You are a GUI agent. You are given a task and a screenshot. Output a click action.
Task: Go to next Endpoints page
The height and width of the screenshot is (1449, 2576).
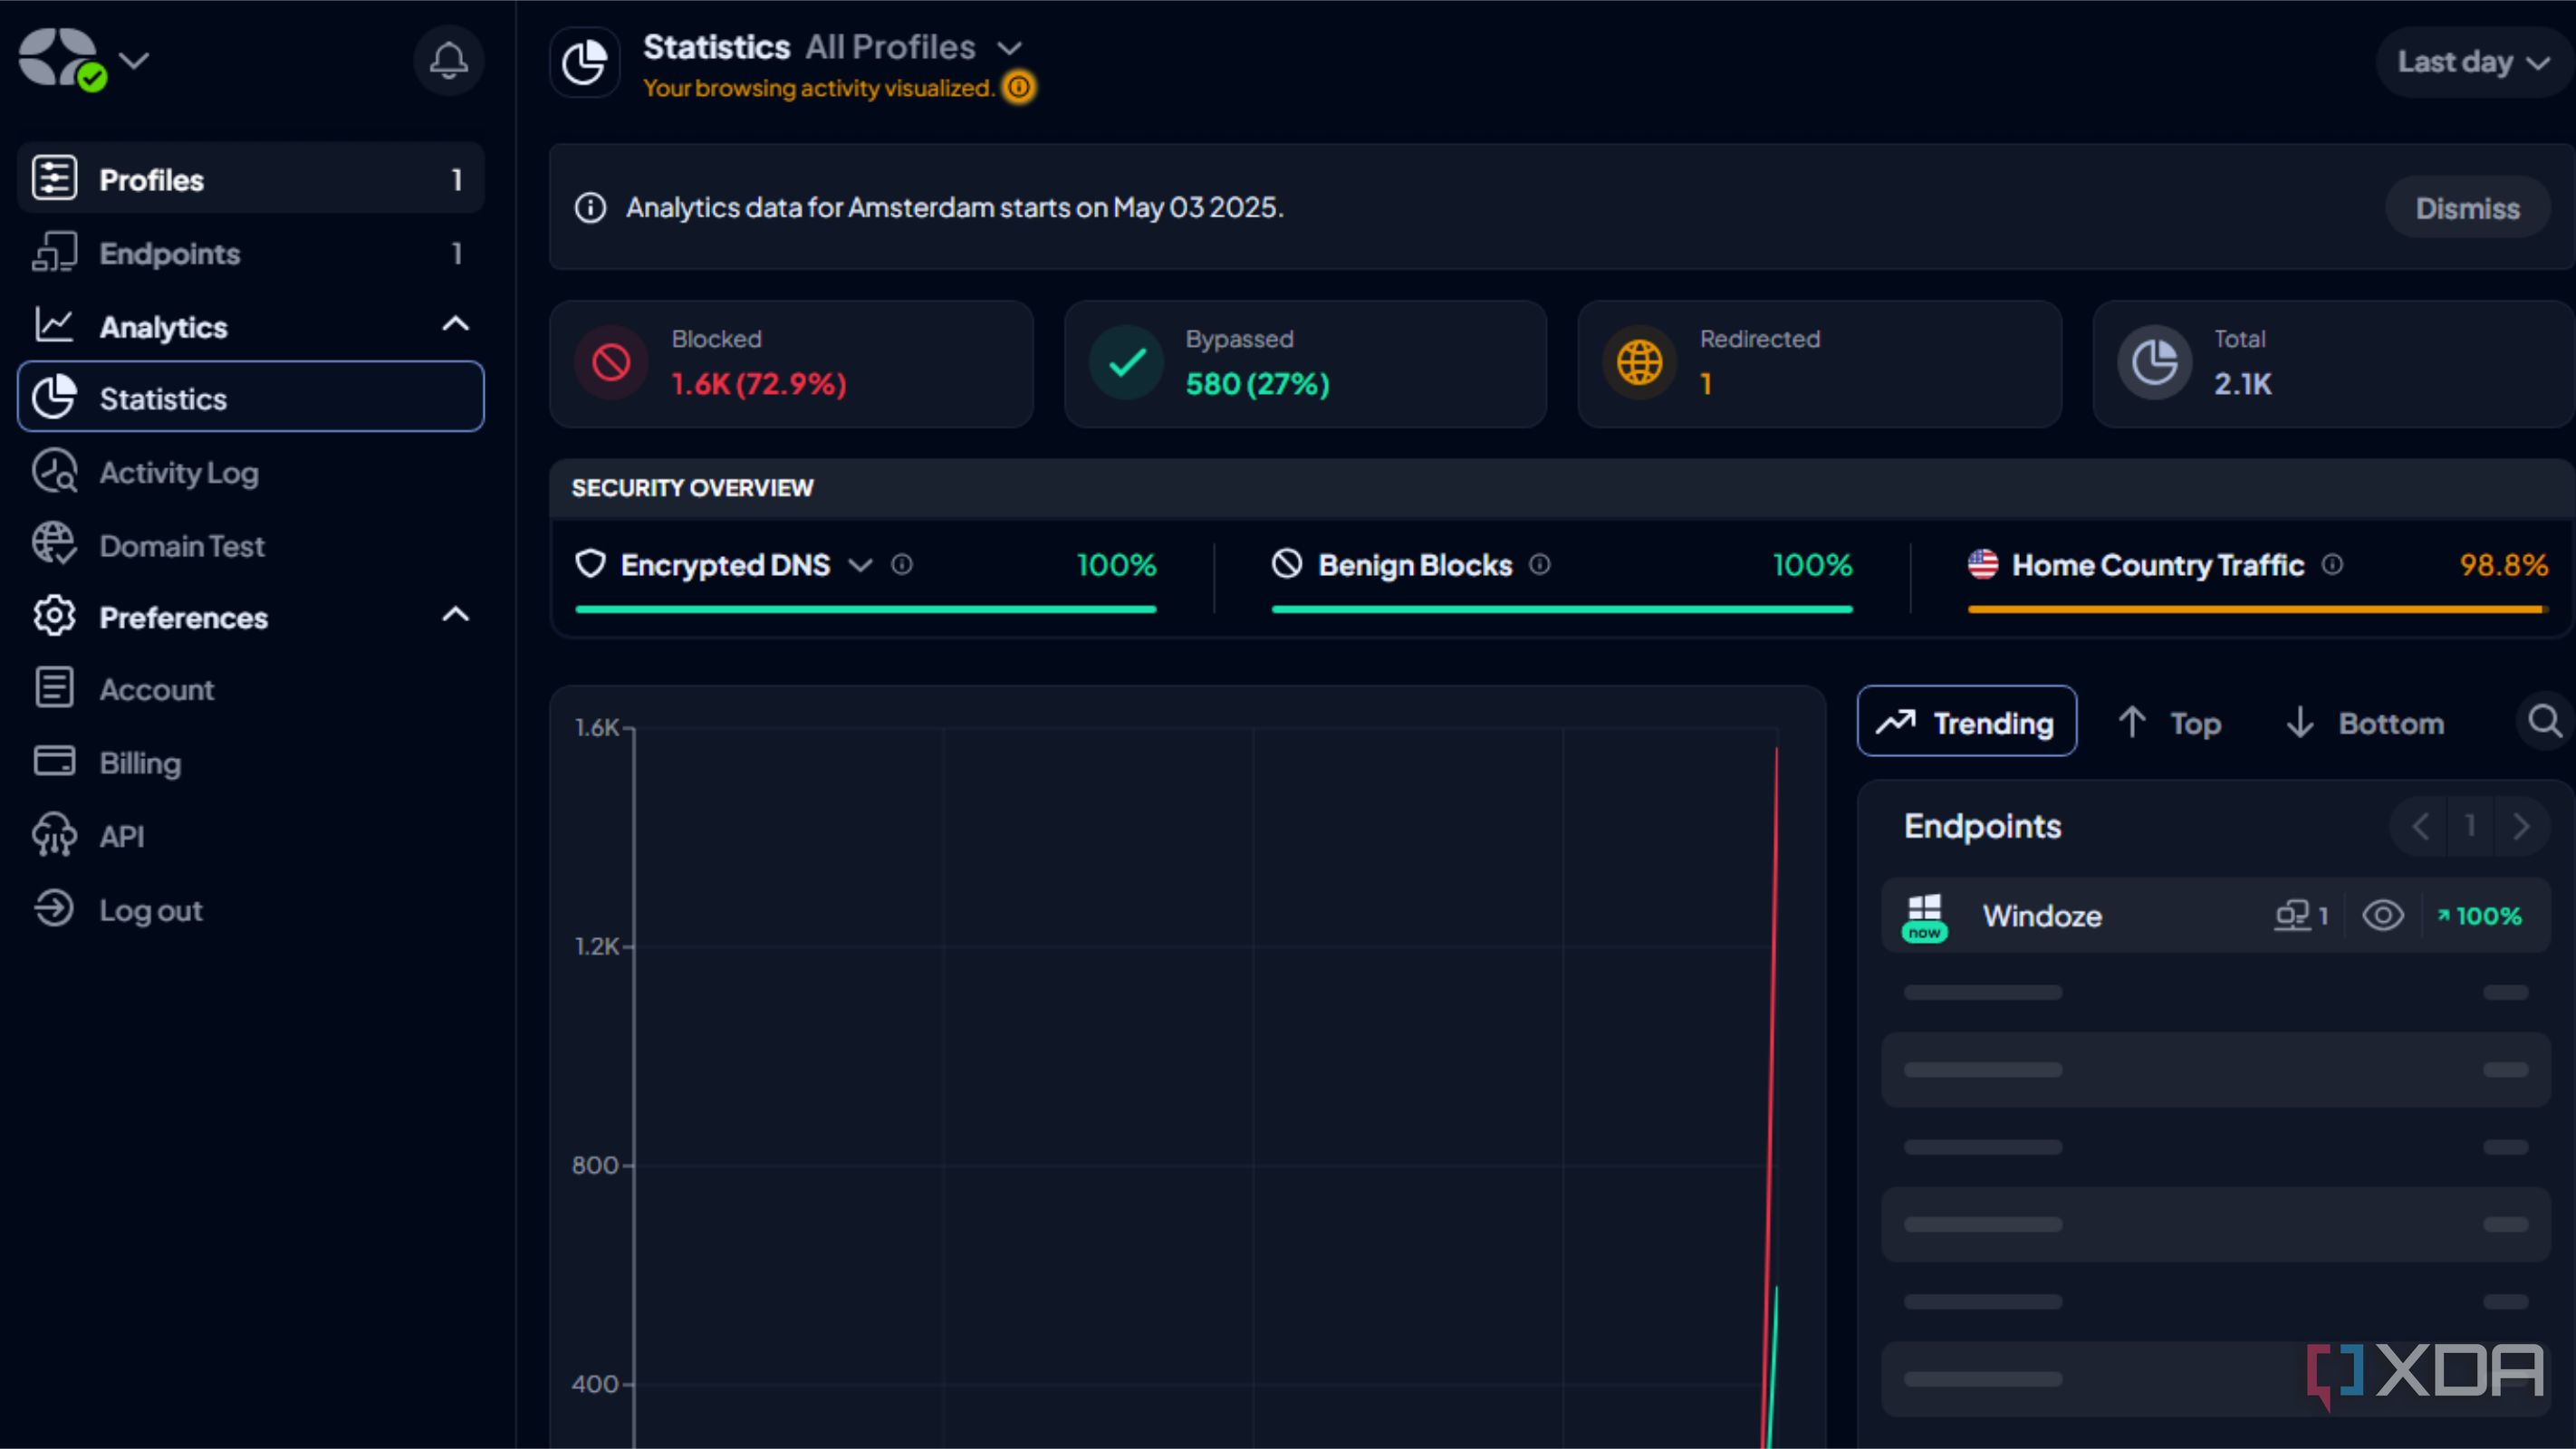coord(2522,826)
